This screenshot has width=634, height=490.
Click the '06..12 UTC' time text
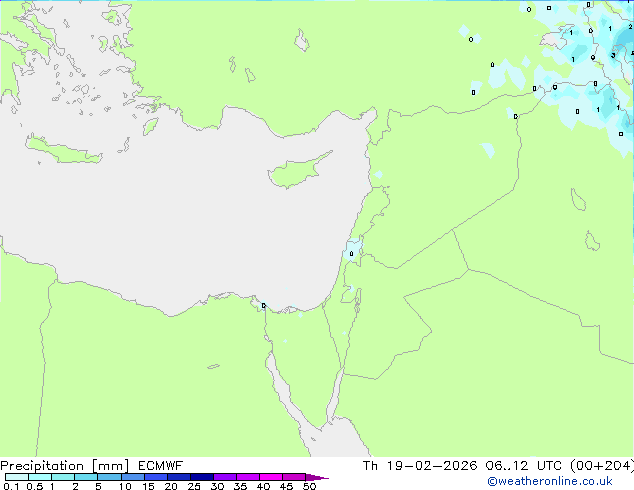coord(524,466)
